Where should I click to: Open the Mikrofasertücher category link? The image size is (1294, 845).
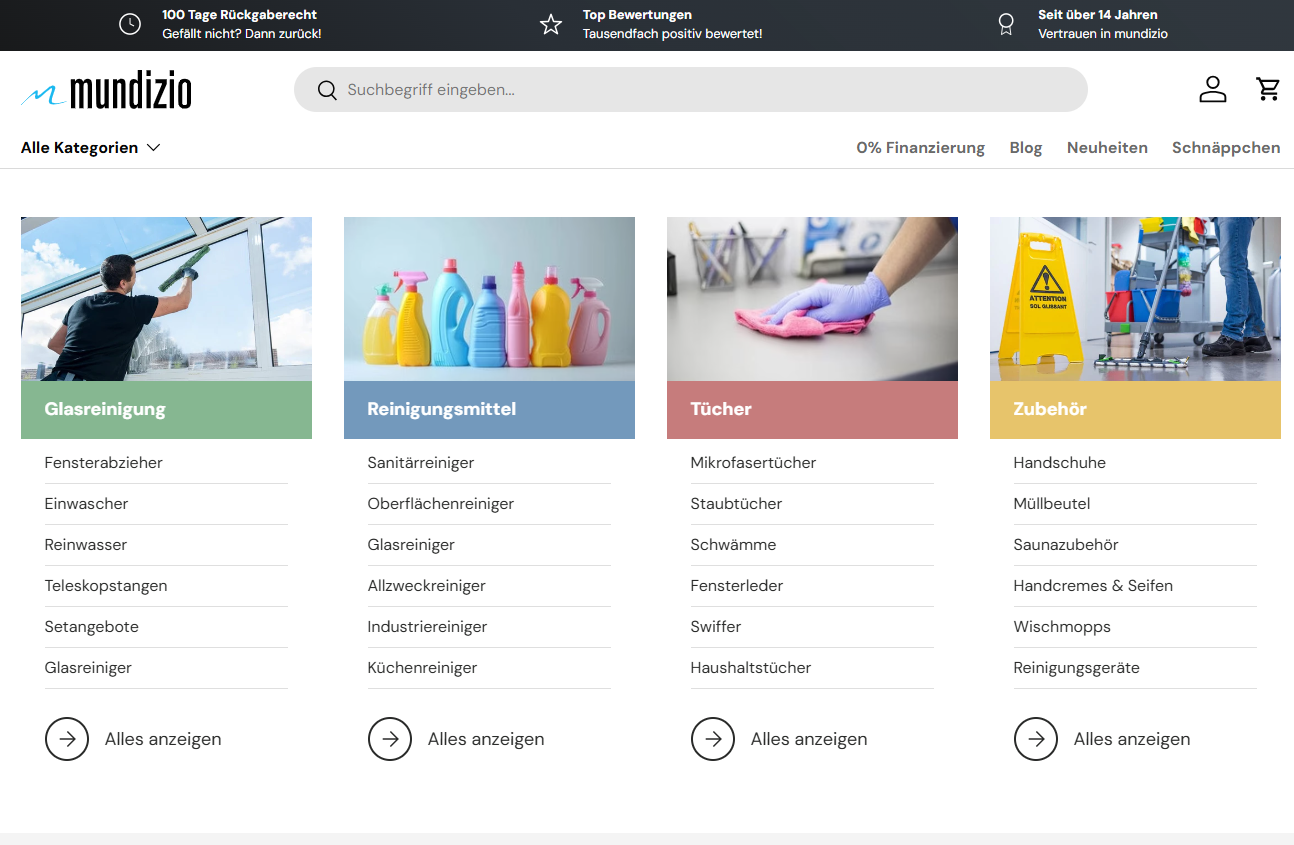[753, 463]
